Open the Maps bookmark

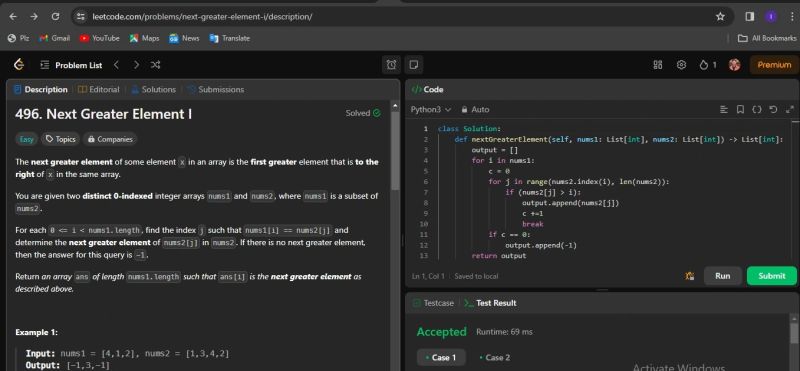click(x=144, y=38)
